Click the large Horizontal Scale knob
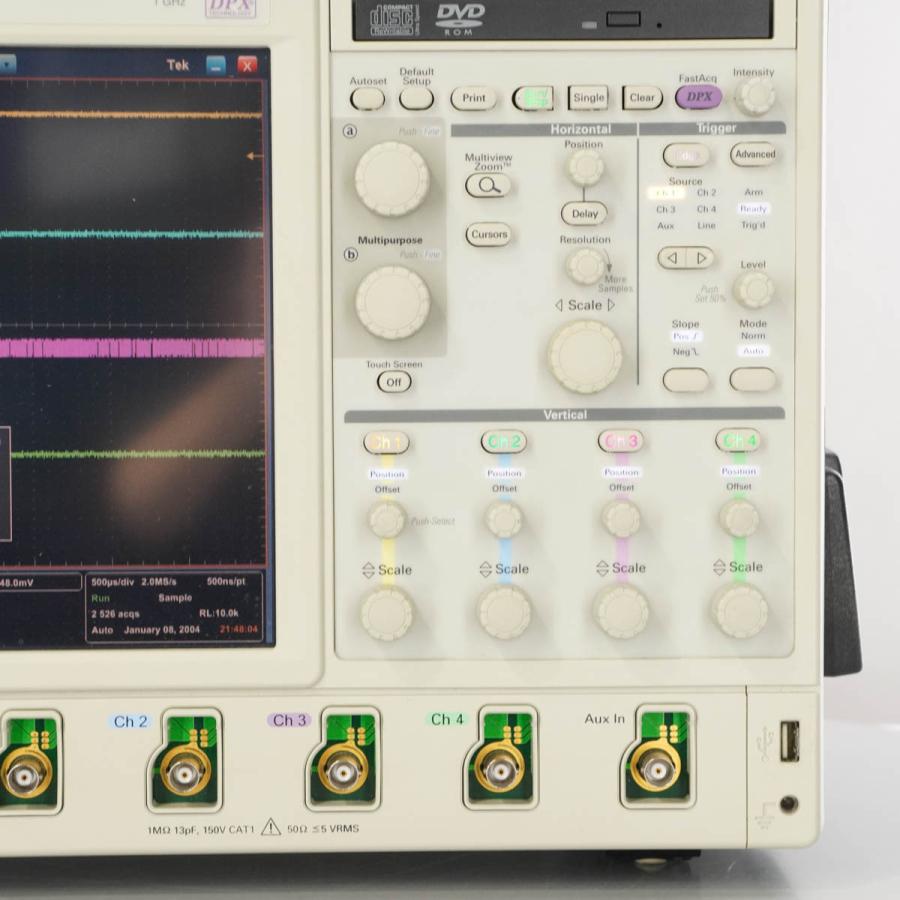Image resolution: width=900 pixels, height=900 pixels. tap(585, 356)
